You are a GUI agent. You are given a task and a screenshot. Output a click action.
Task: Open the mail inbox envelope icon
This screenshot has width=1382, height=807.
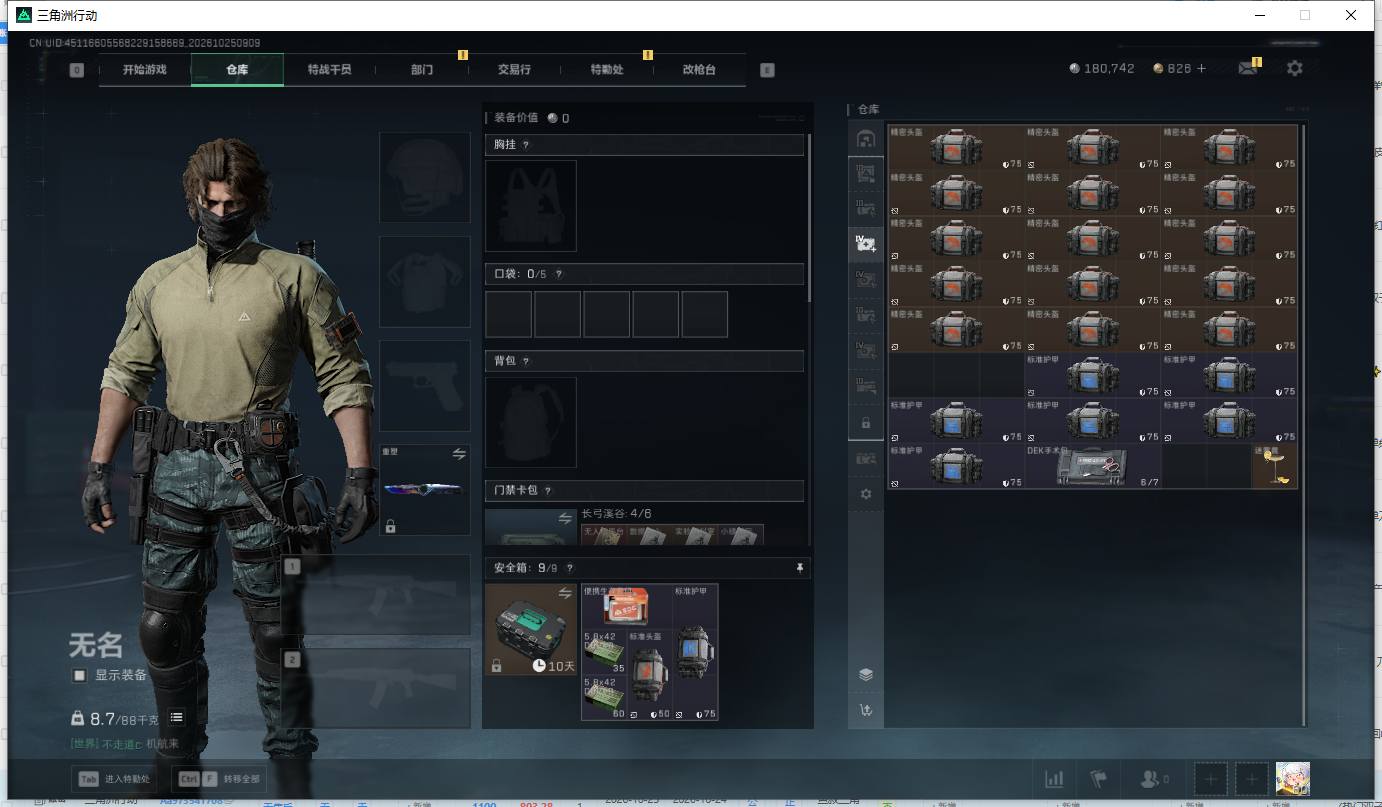[1247, 69]
